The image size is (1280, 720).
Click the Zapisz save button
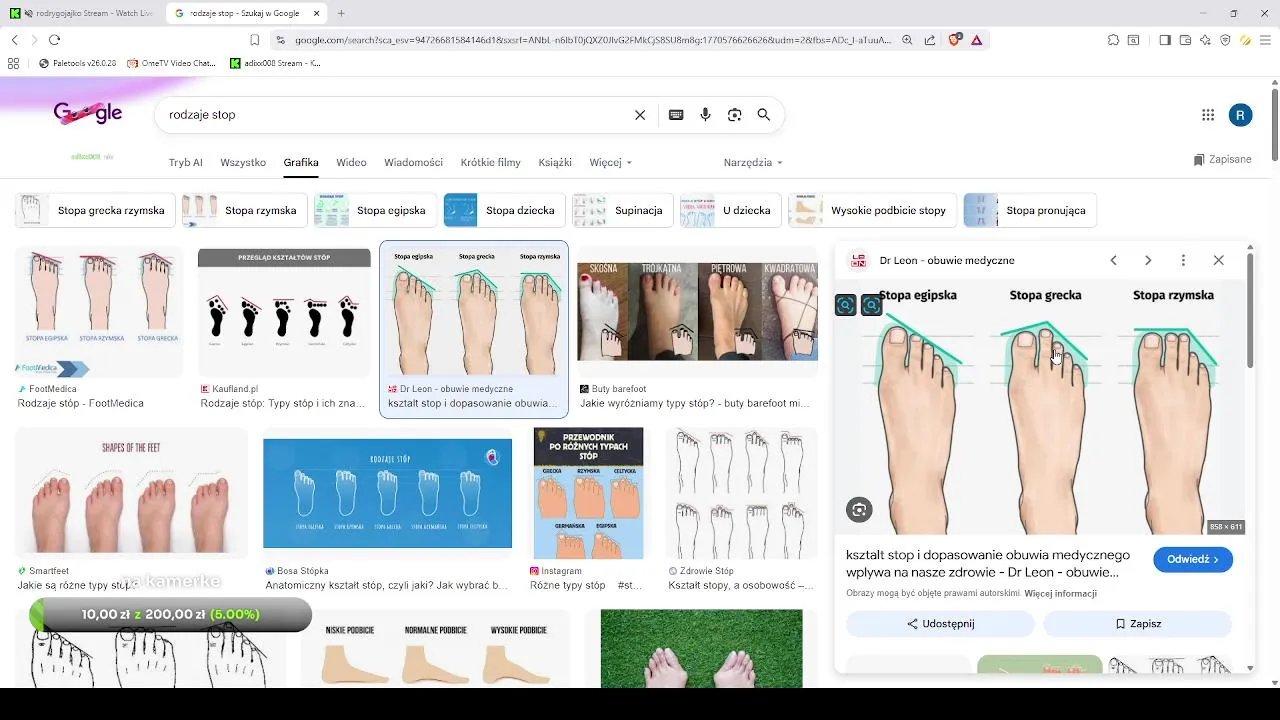point(1138,624)
